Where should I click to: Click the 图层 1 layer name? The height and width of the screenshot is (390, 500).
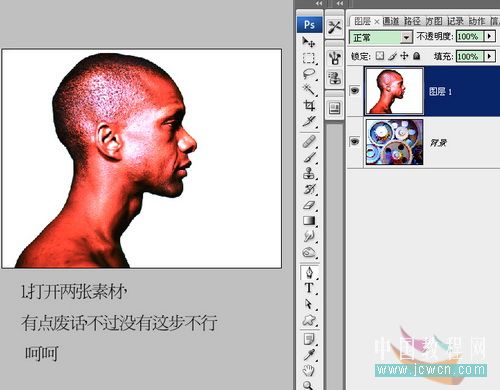(x=440, y=91)
